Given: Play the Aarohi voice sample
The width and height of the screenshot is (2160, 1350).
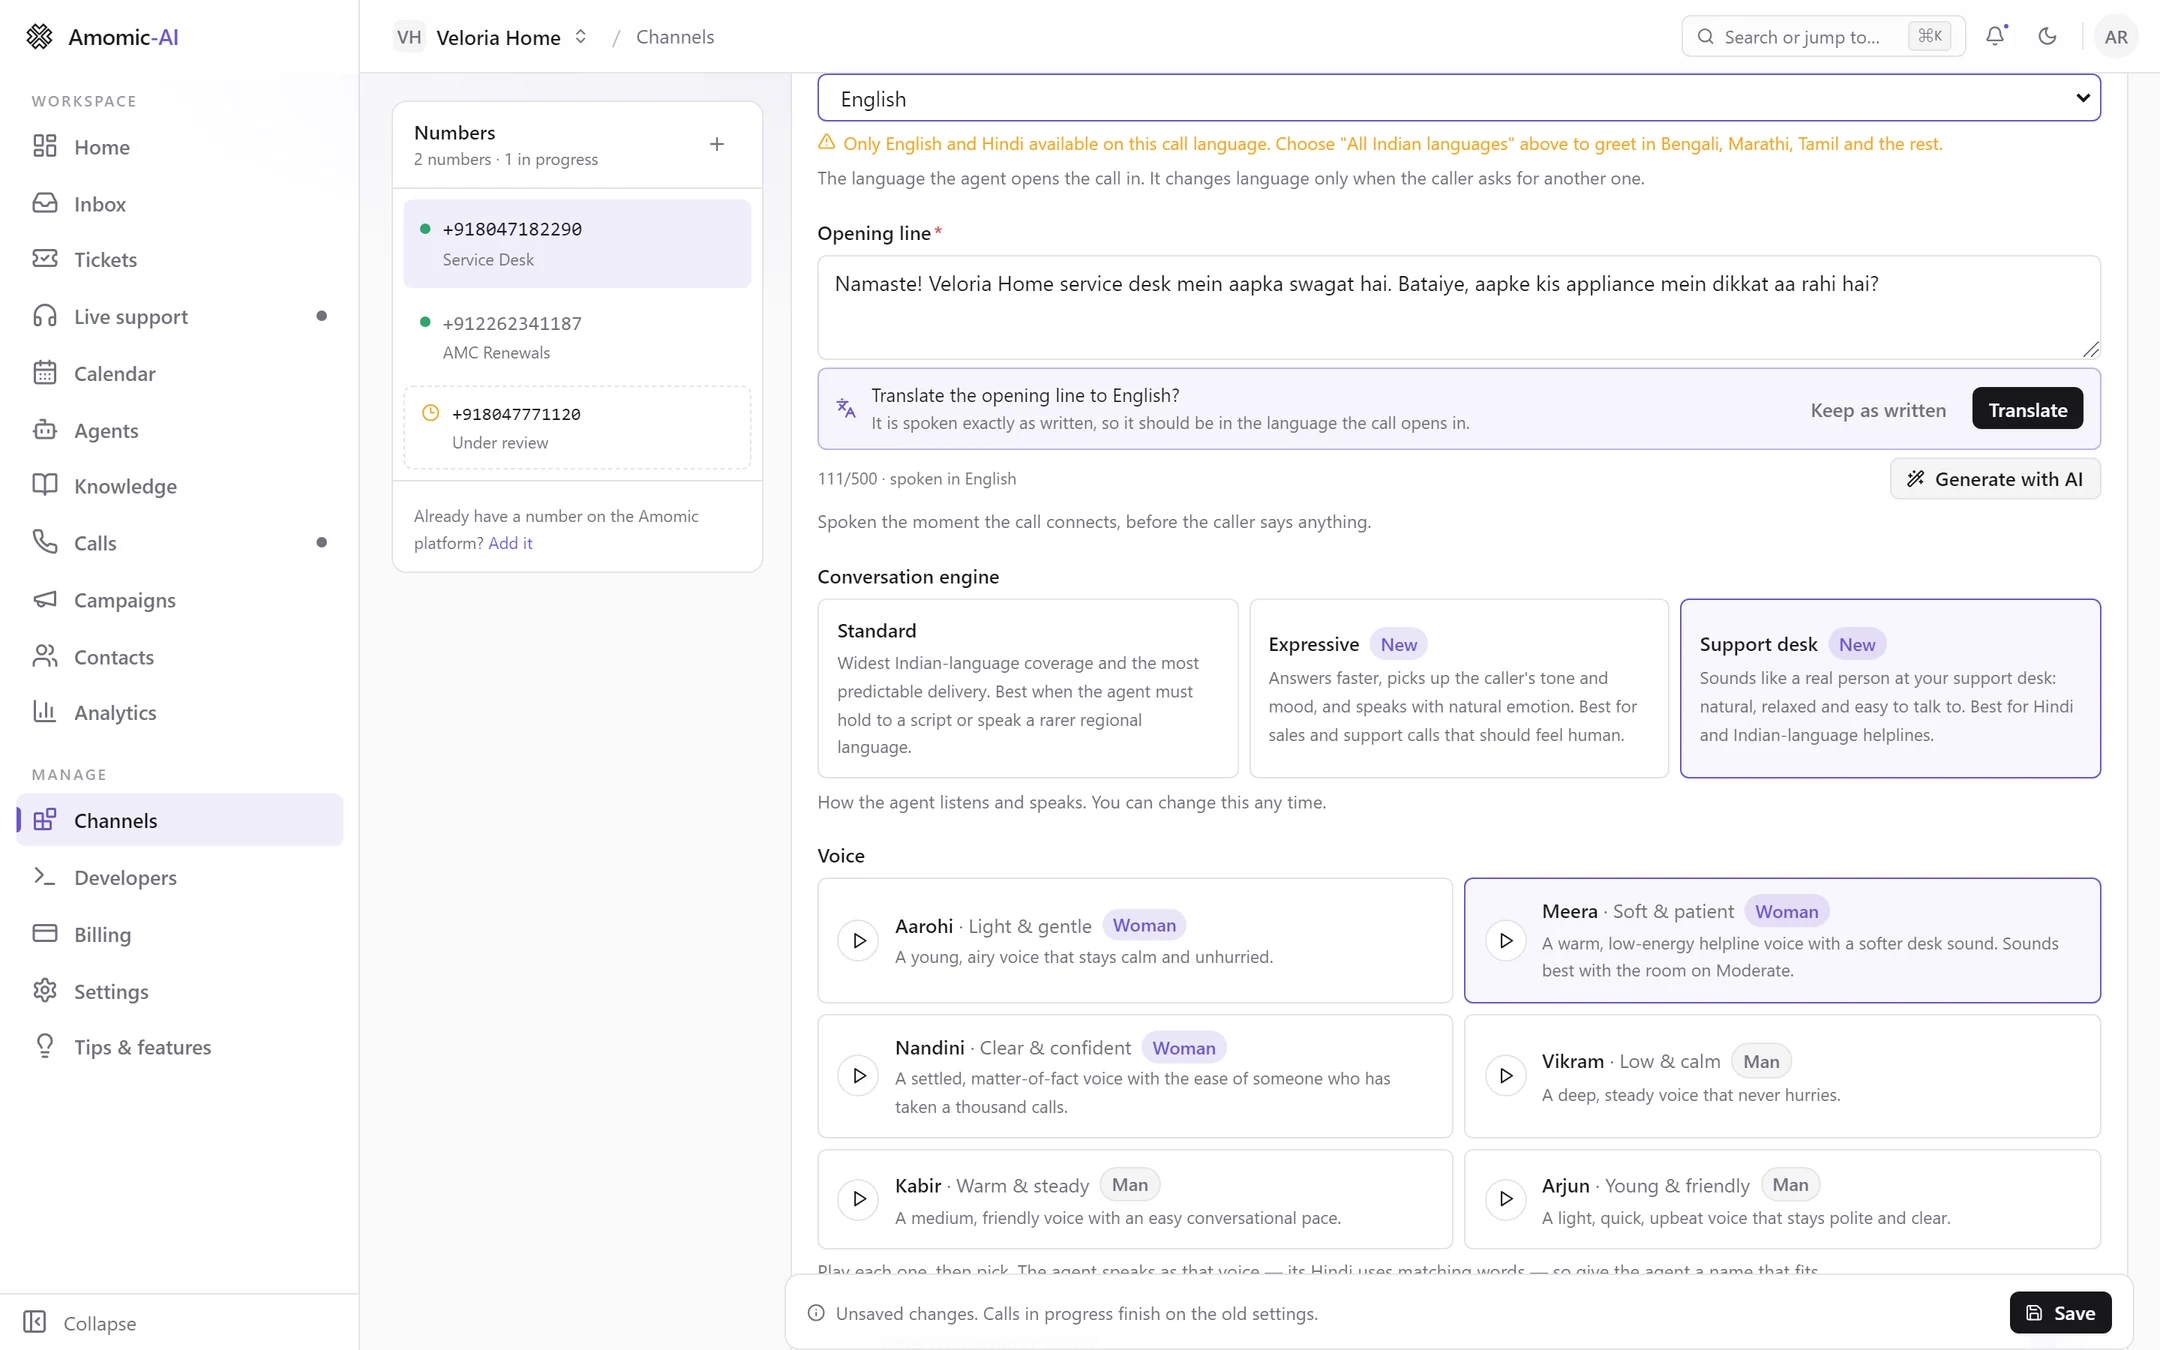Looking at the screenshot, I should coord(858,941).
